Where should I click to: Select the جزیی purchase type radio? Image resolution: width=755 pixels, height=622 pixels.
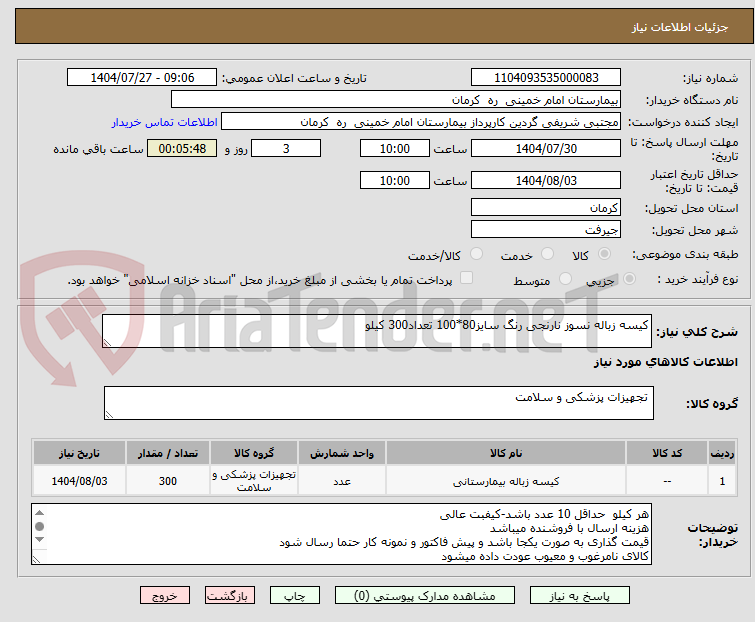coord(629,279)
